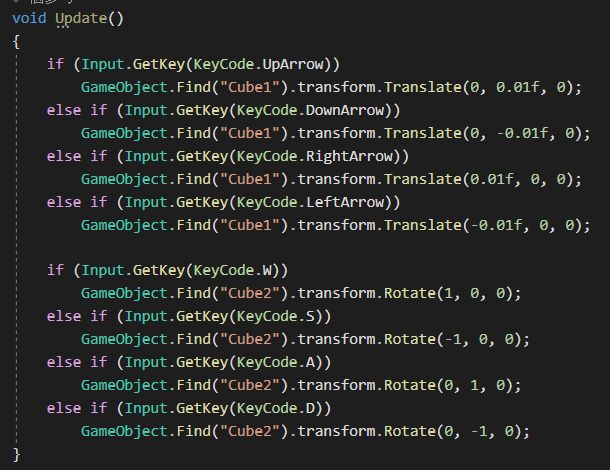Click the closing brace at the bottom

(x=17, y=454)
